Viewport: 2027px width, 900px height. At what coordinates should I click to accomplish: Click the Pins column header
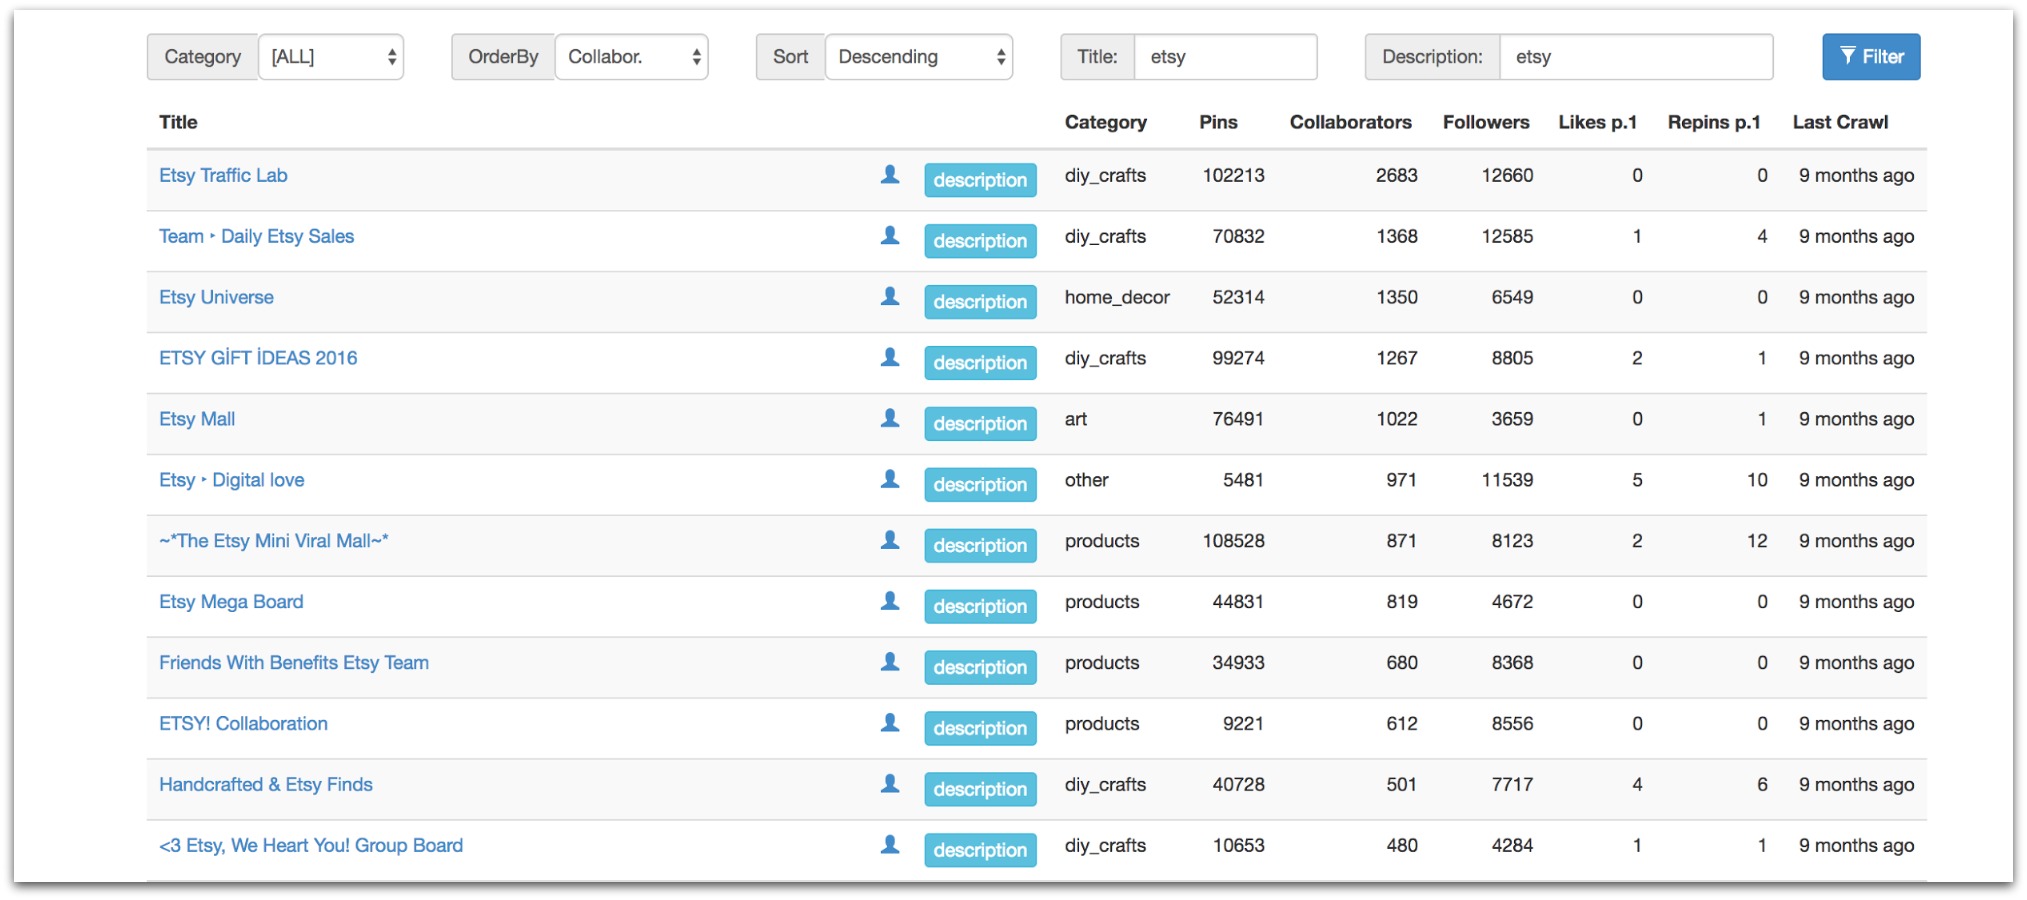1218,122
